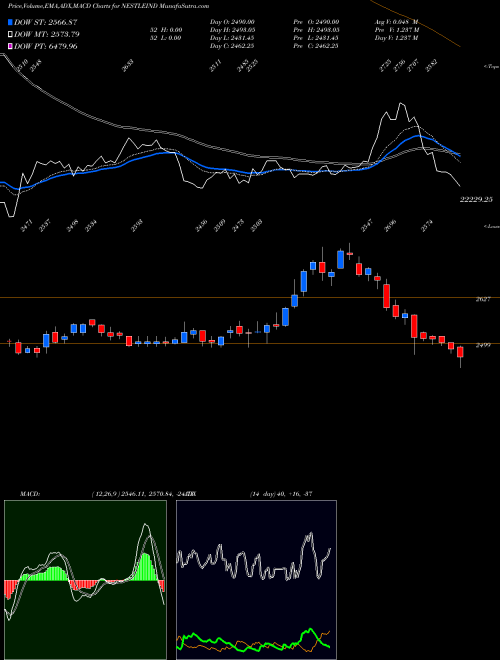Click the MACD (12,26,9) values text

(x=141, y=494)
